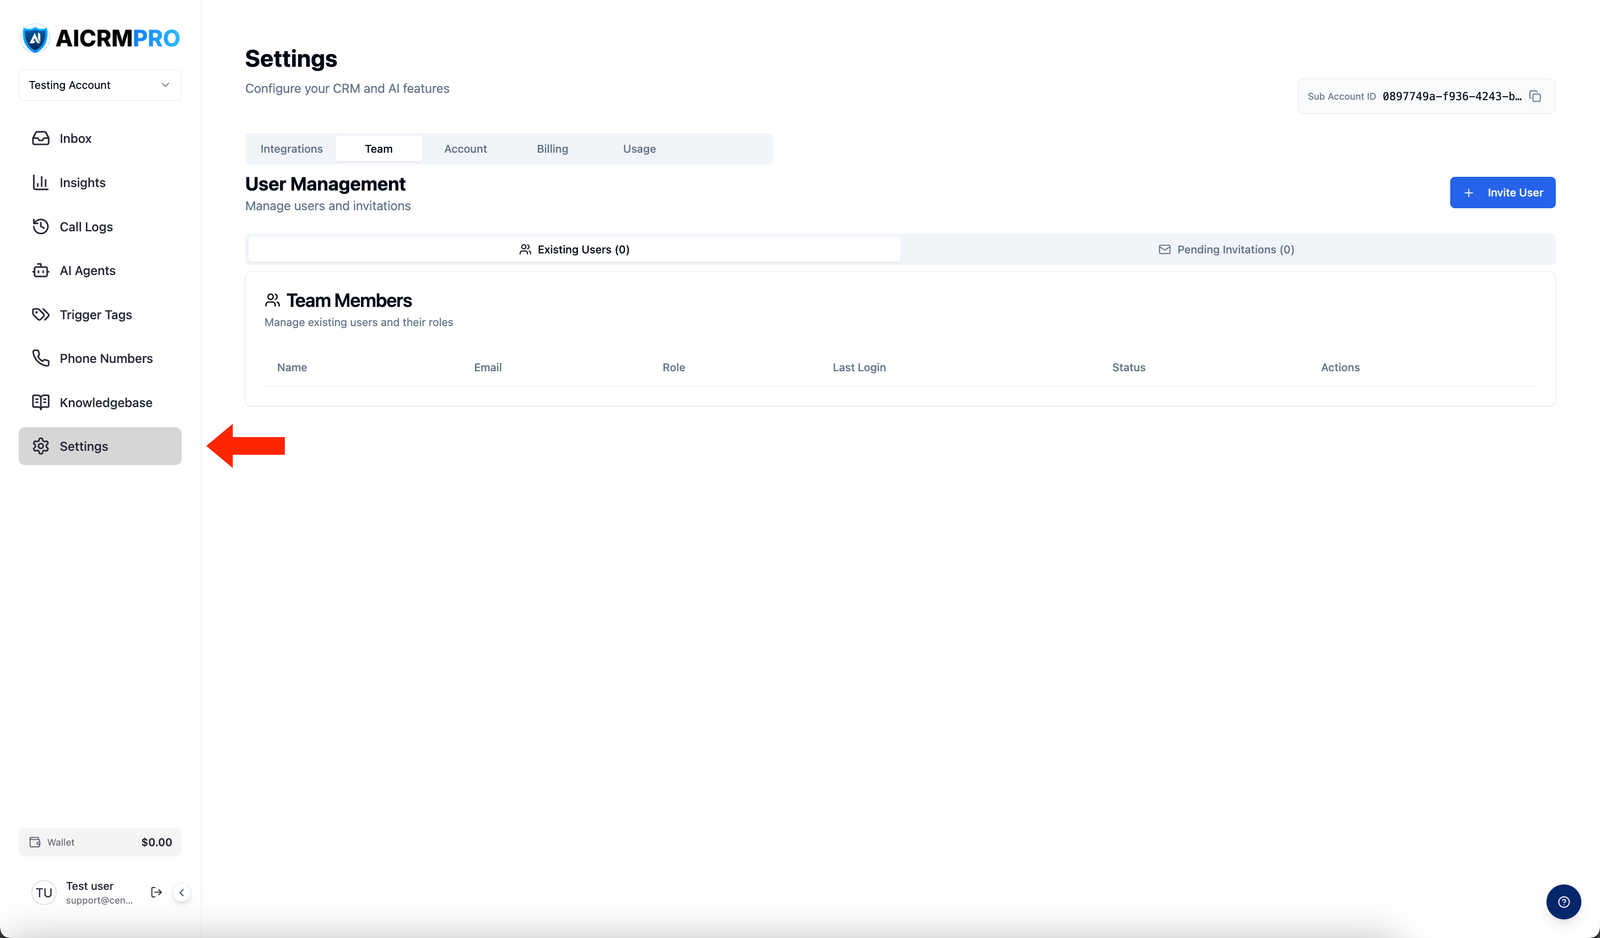The width and height of the screenshot is (1600, 938).
Task: Go to Insights in the sidebar
Action: [x=100, y=182]
